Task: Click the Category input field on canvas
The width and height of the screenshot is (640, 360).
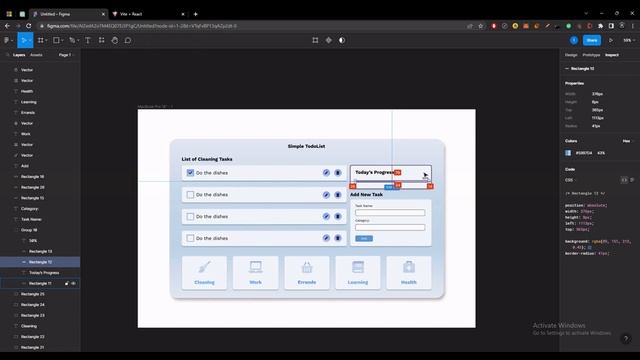Action: 390,227
